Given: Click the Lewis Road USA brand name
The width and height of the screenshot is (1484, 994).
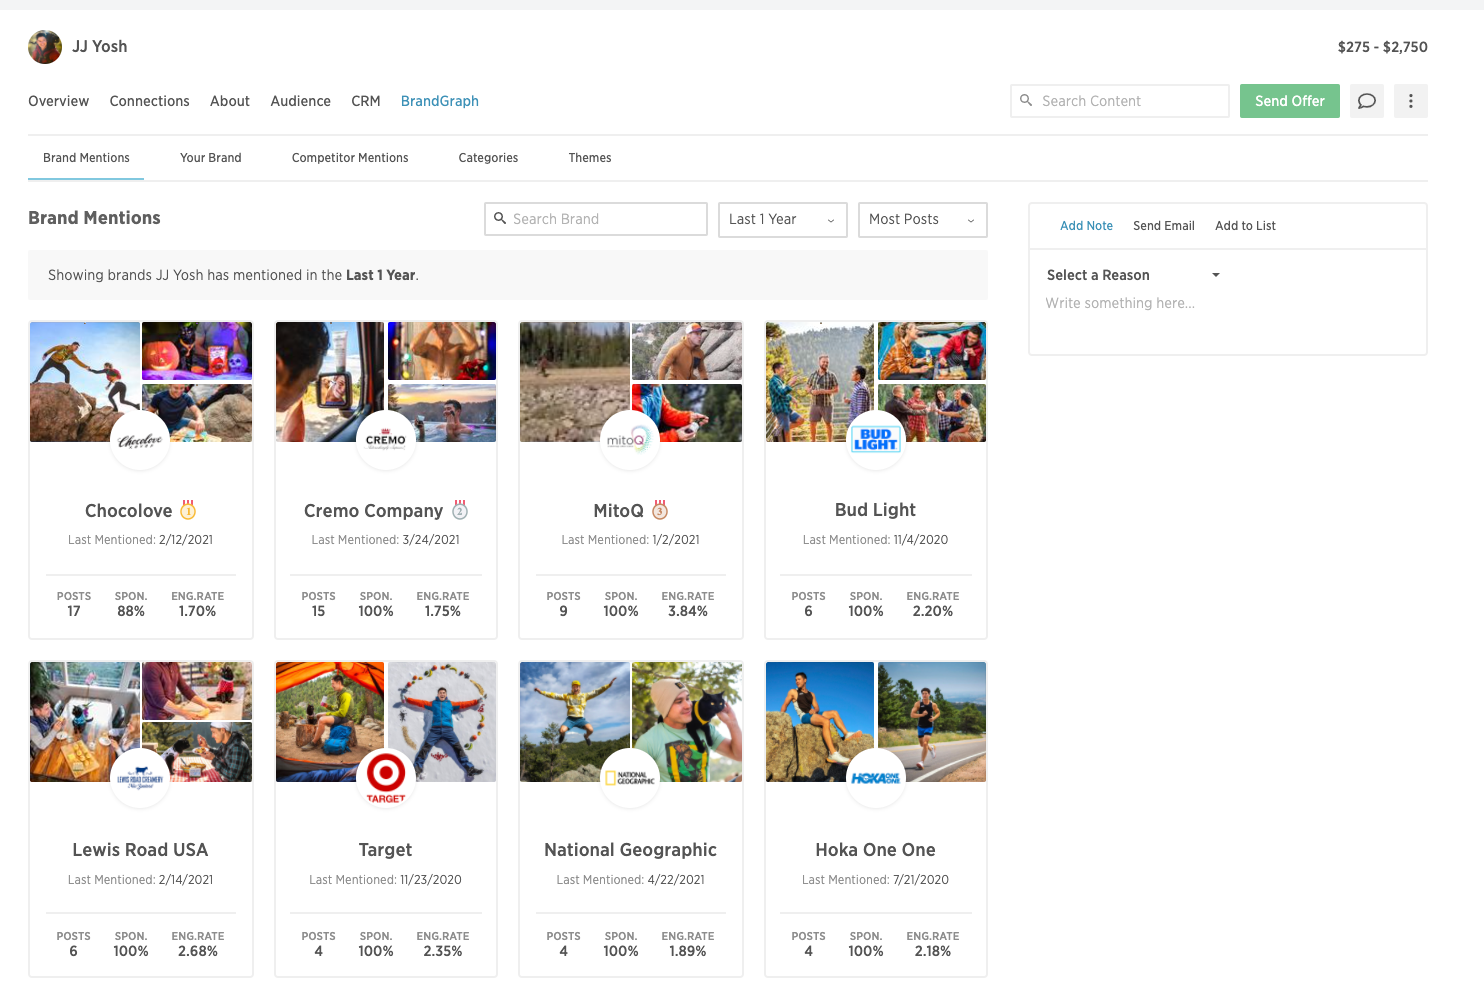Looking at the screenshot, I should click(x=140, y=850).
